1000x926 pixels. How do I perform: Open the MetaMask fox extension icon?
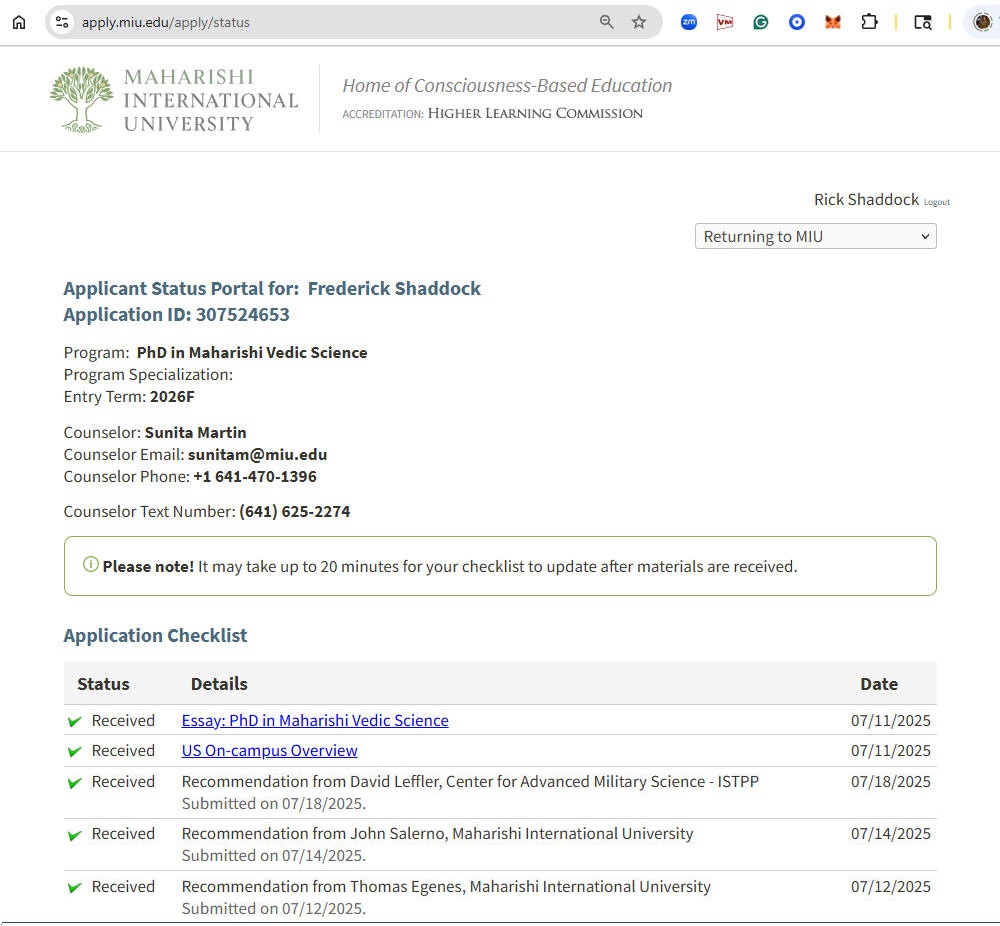pyautogui.click(x=832, y=22)
